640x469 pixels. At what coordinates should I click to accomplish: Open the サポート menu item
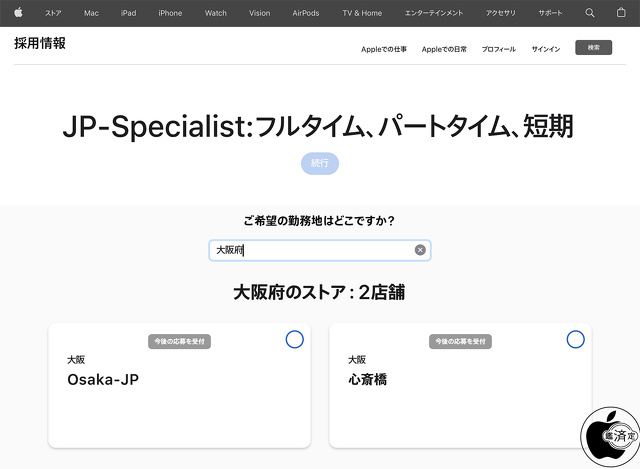(x=550, y=13)
